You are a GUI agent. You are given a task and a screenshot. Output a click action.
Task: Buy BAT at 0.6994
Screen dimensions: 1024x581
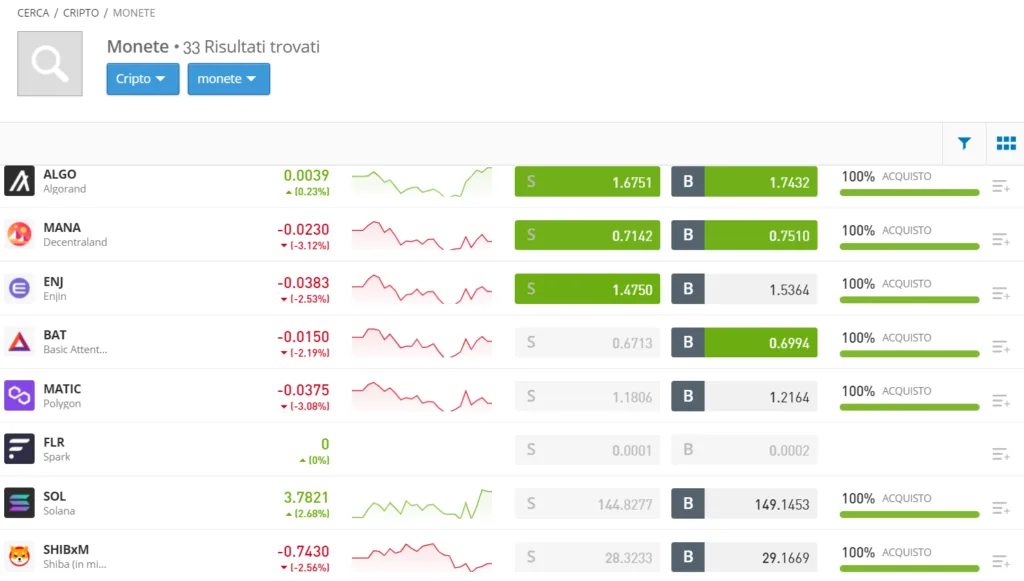coord(744,342)
